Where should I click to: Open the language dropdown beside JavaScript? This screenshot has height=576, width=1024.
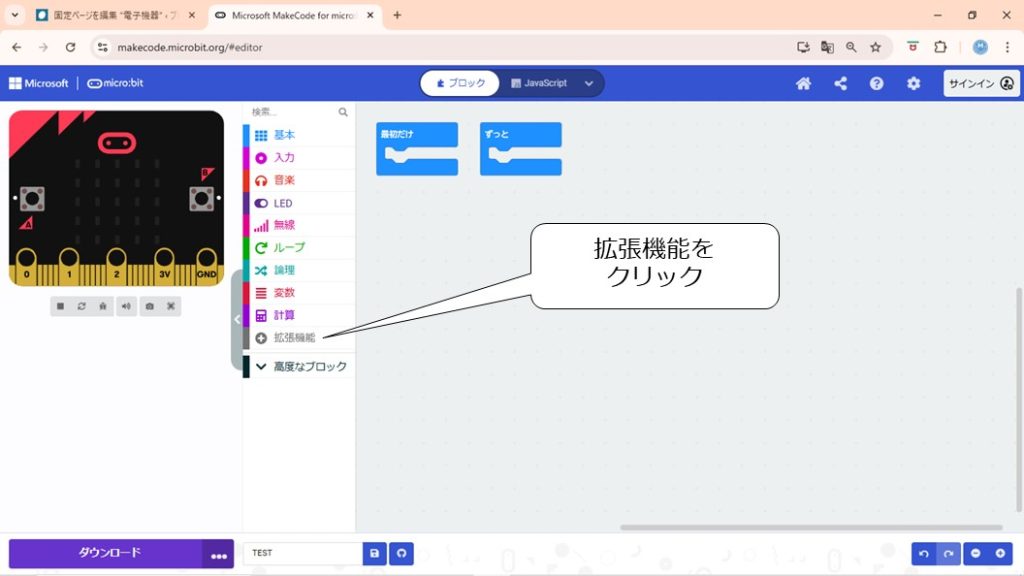click(588, 83)
